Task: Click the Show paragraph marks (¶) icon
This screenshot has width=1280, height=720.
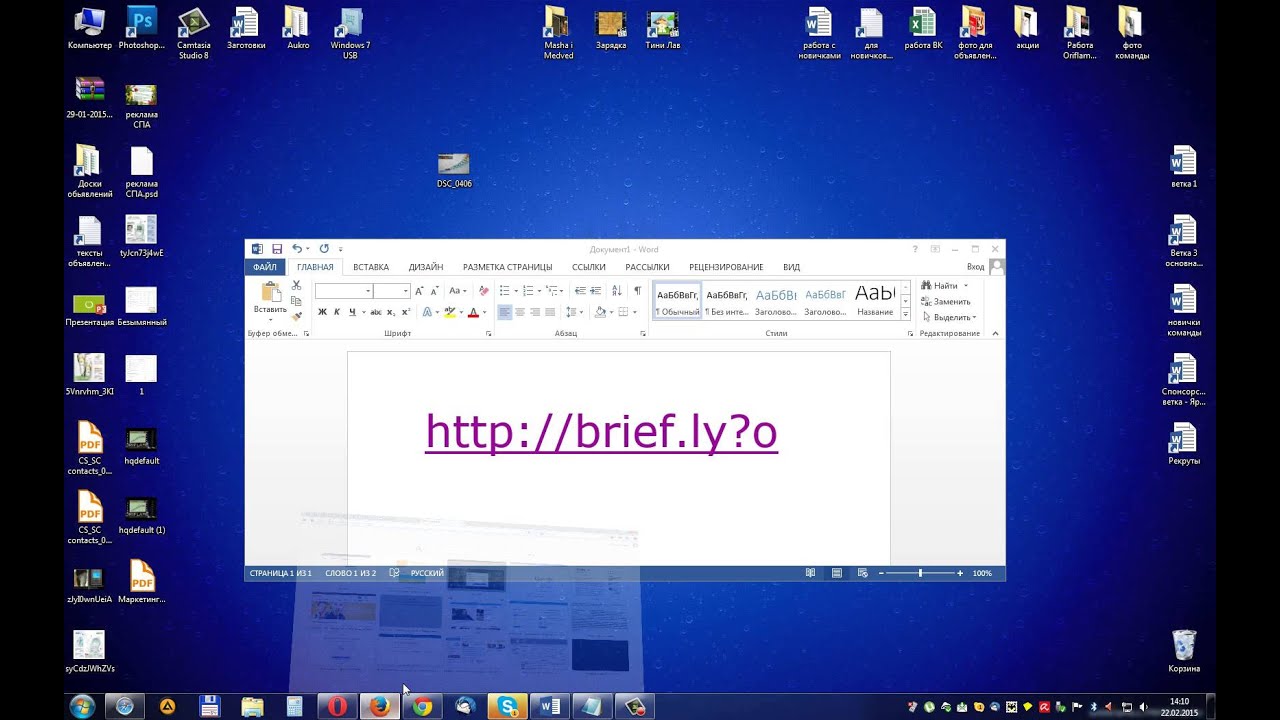Action: coord(637,291)
